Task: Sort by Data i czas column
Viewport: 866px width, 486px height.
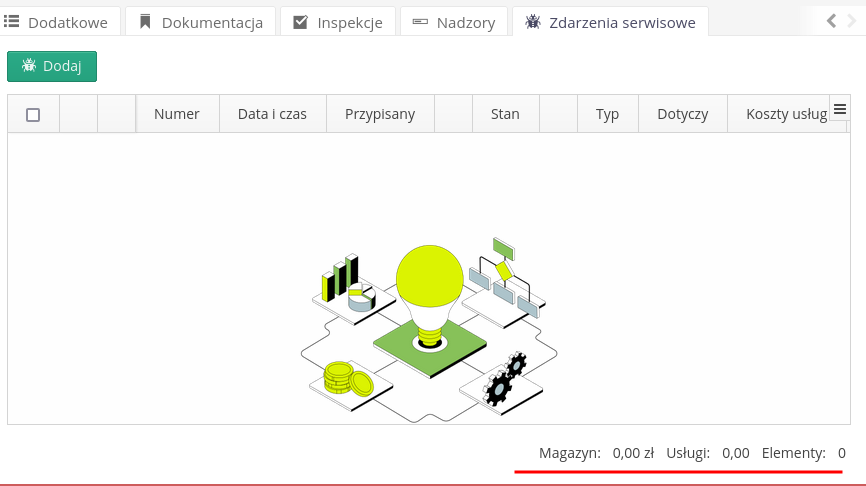Action: pyautogui.click(x=272, y=114)
